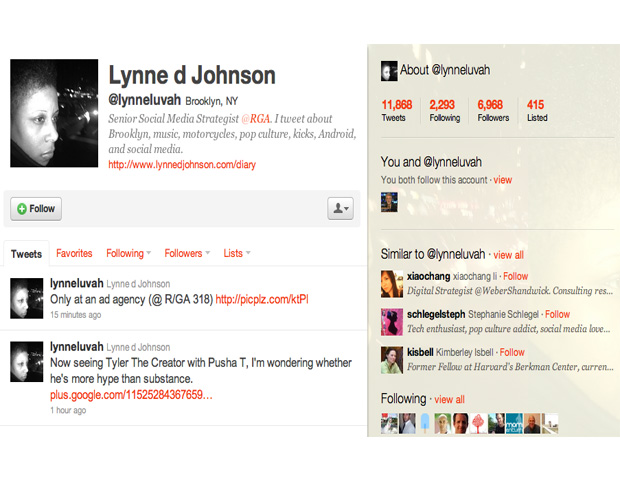
Task: Open the picplz.com link in first tweet
Action: (261, 299)
